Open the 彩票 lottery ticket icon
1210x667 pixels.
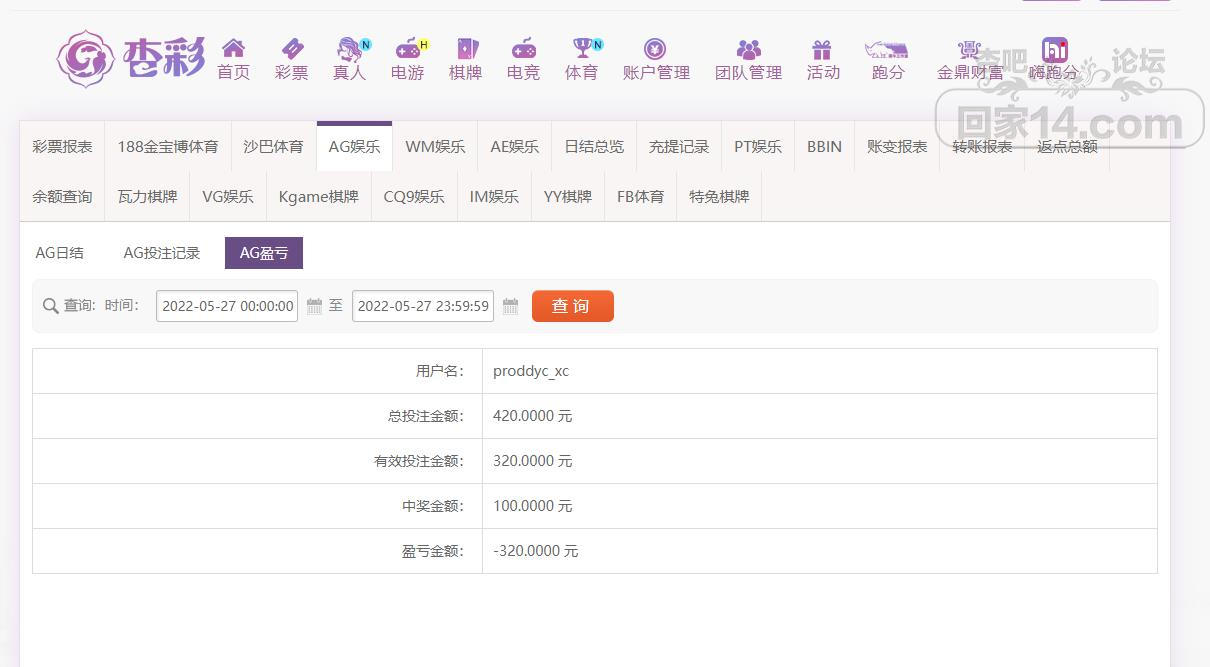pyautogui.click(x=291, y=49)
